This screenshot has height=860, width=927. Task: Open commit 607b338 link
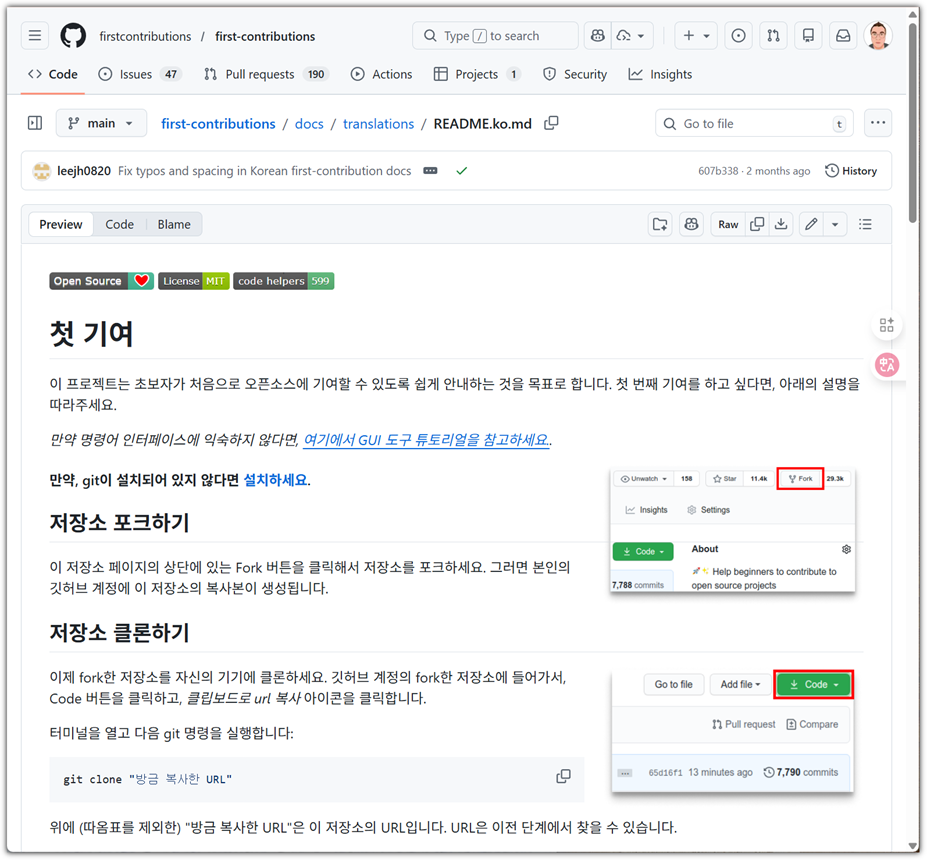tap(718, 171)
